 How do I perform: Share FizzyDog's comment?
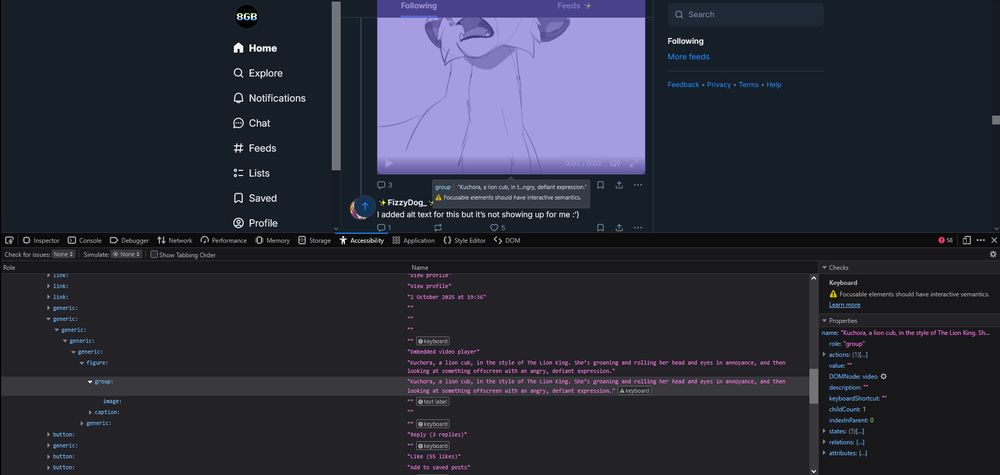(619, 228)
